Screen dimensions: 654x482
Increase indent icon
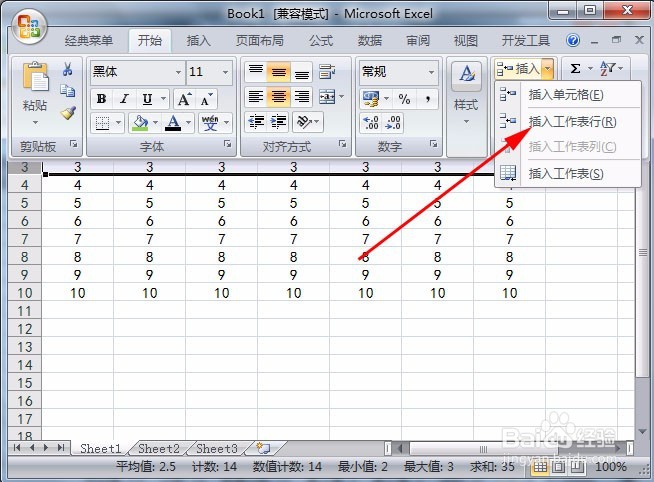278,122
